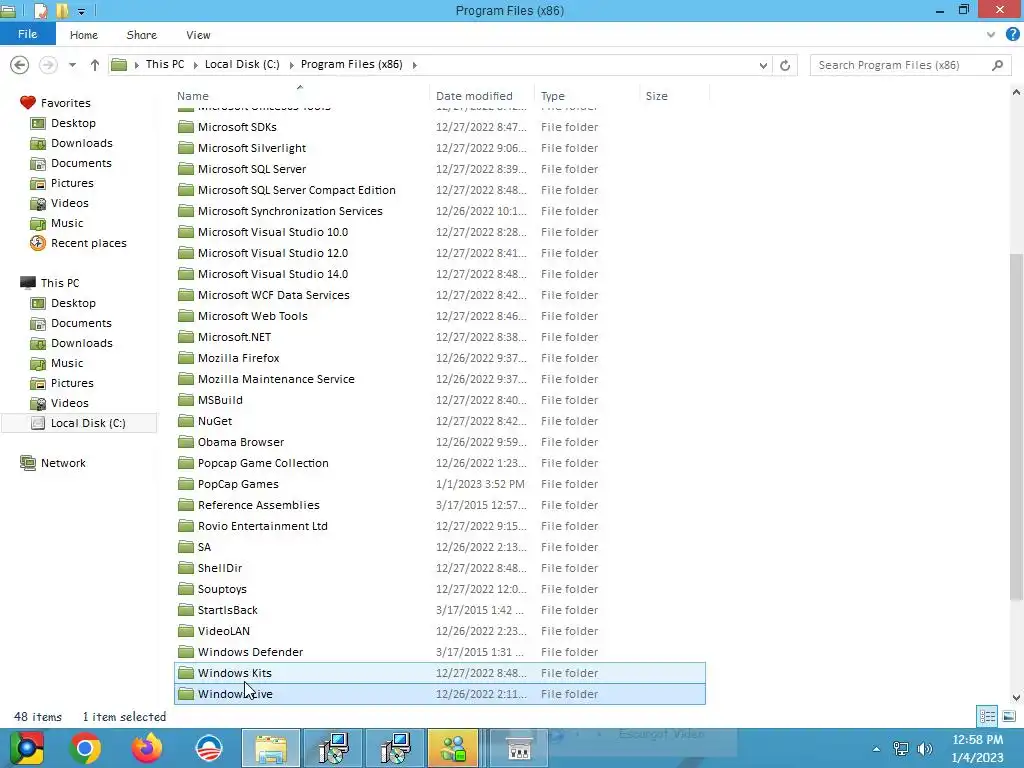Viewport: 1024px width, 768px height.
Task: Click scrollbar down arrow
Action: 1016,697
